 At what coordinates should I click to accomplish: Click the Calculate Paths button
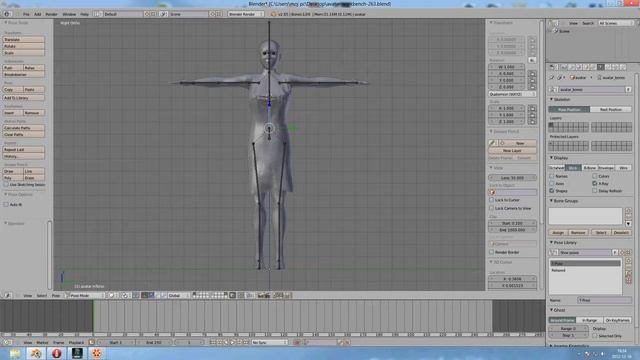point(23,128)
